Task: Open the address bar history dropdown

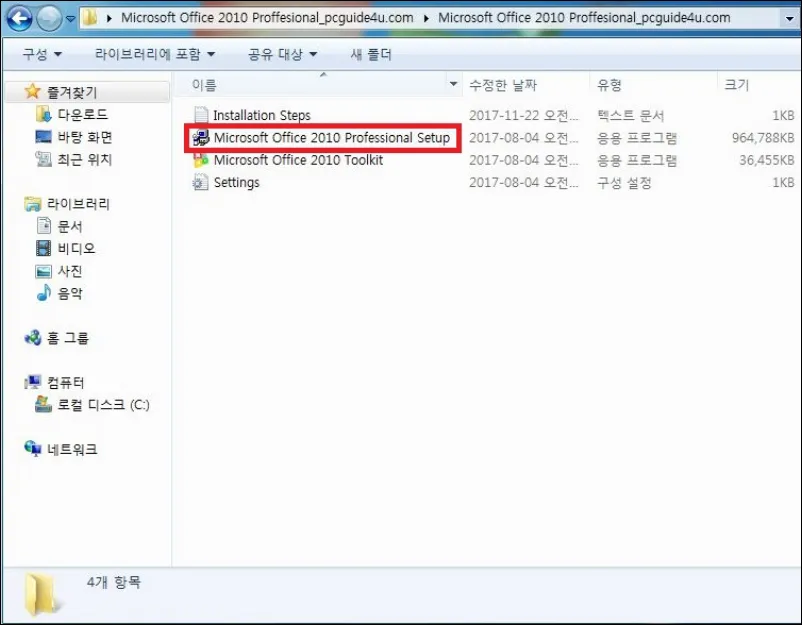Action: click(x=789, y=19)
